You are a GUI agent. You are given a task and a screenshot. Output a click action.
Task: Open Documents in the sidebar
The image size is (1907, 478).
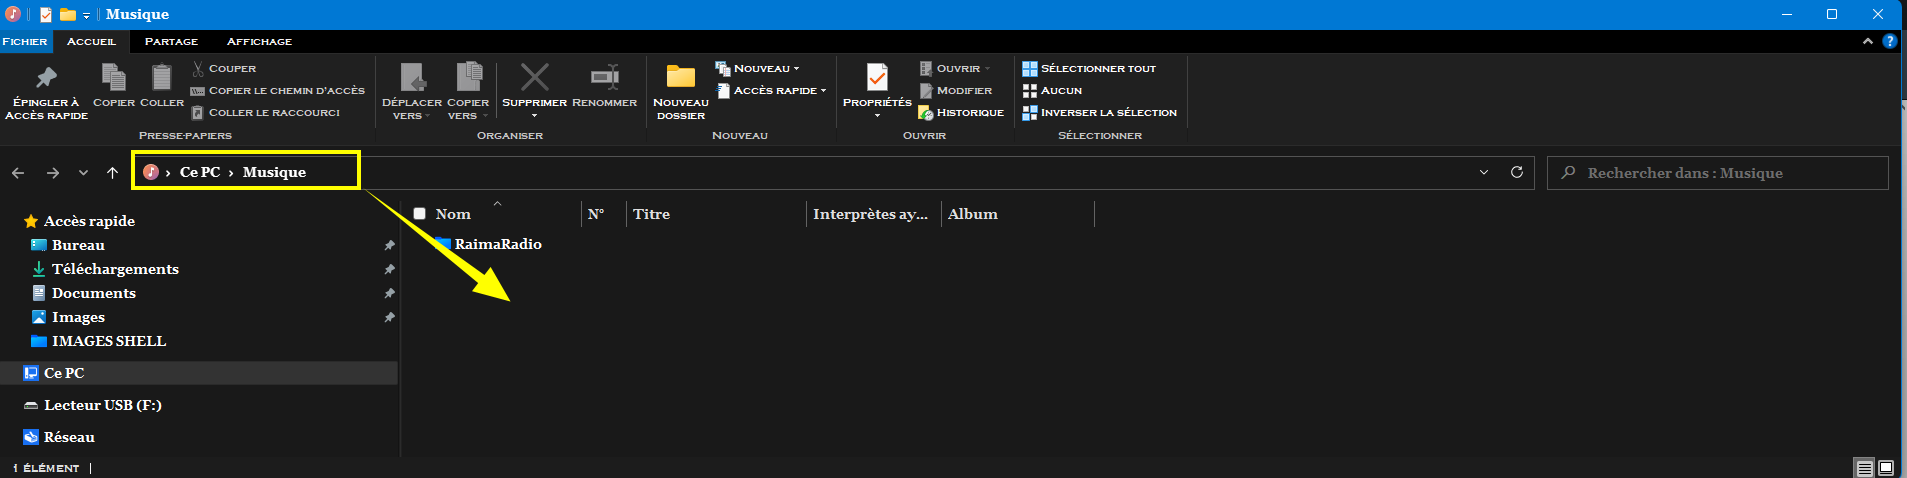[x=93, y=293]
